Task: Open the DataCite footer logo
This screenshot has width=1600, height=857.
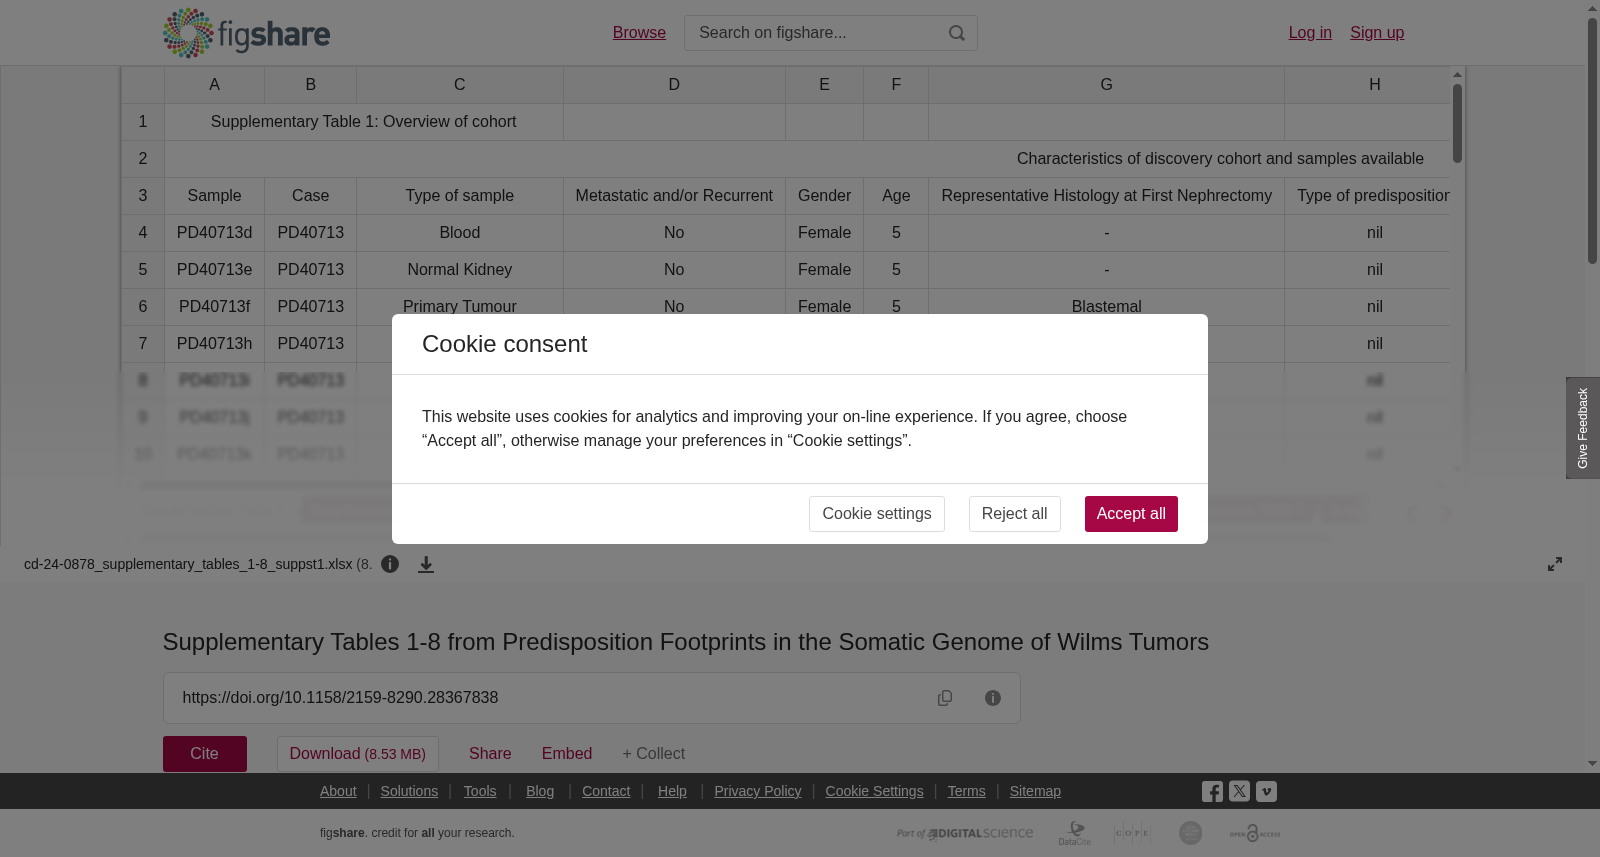Action: 1075,833
